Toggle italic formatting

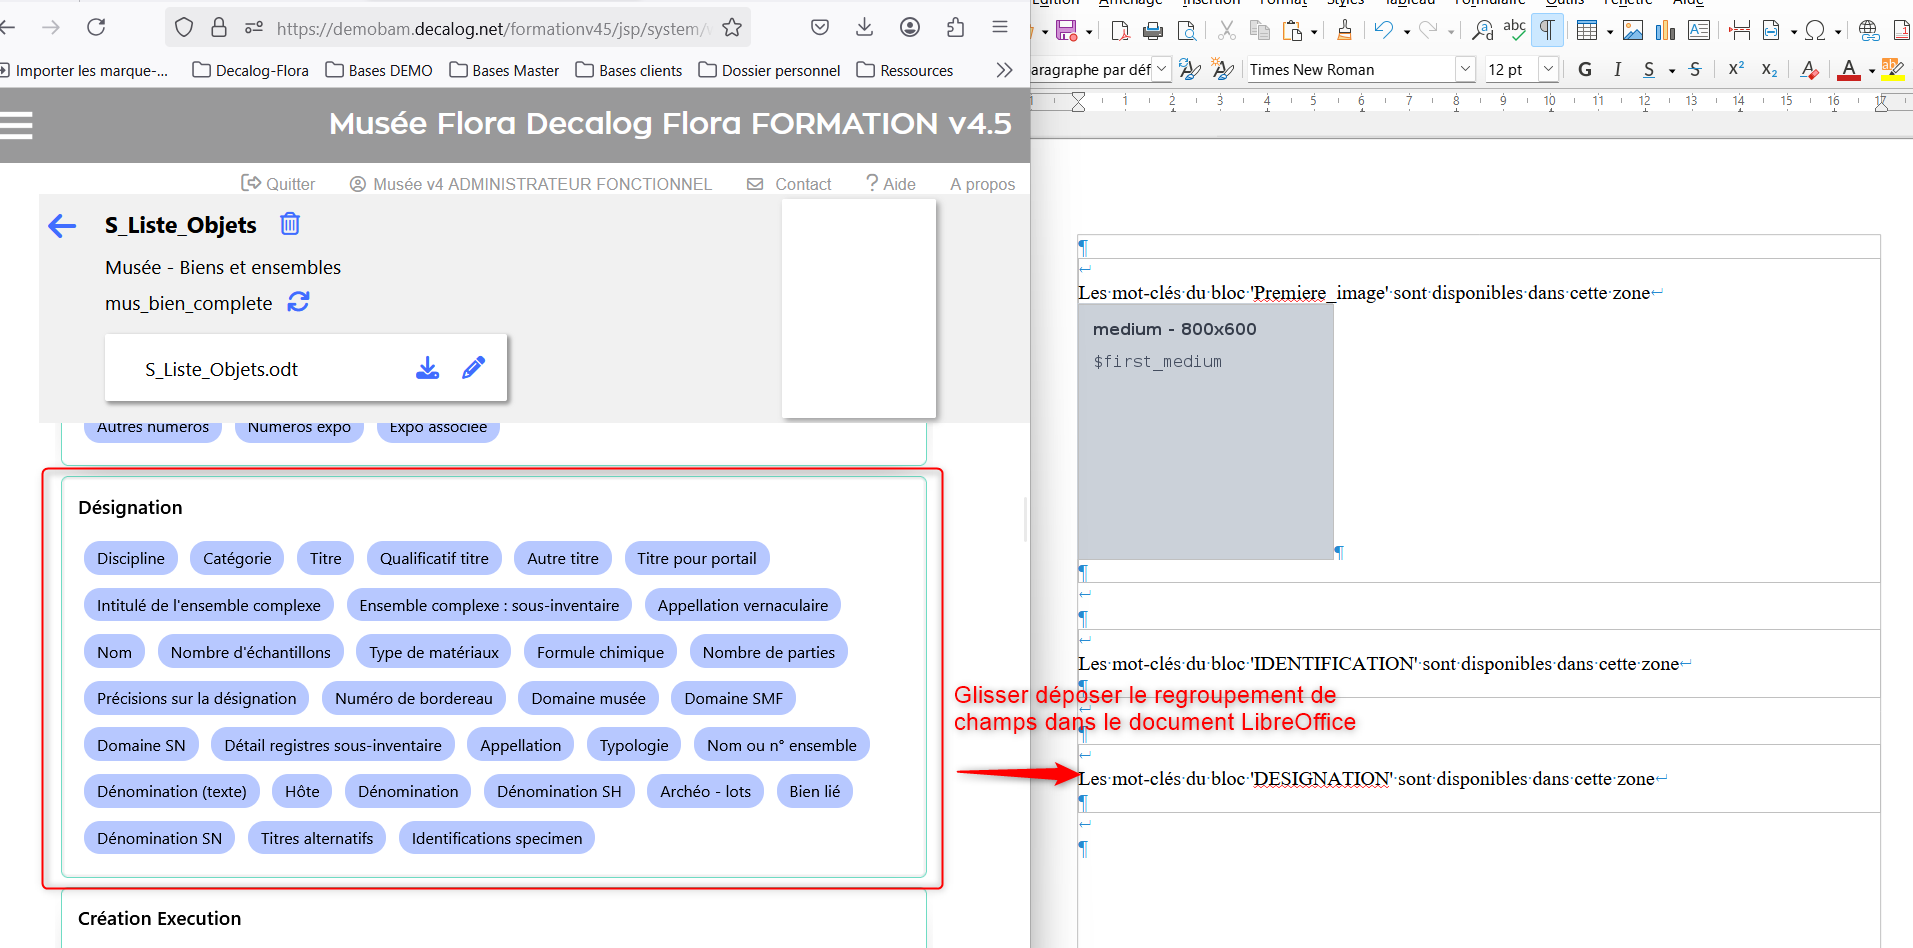pos(1617,69)
